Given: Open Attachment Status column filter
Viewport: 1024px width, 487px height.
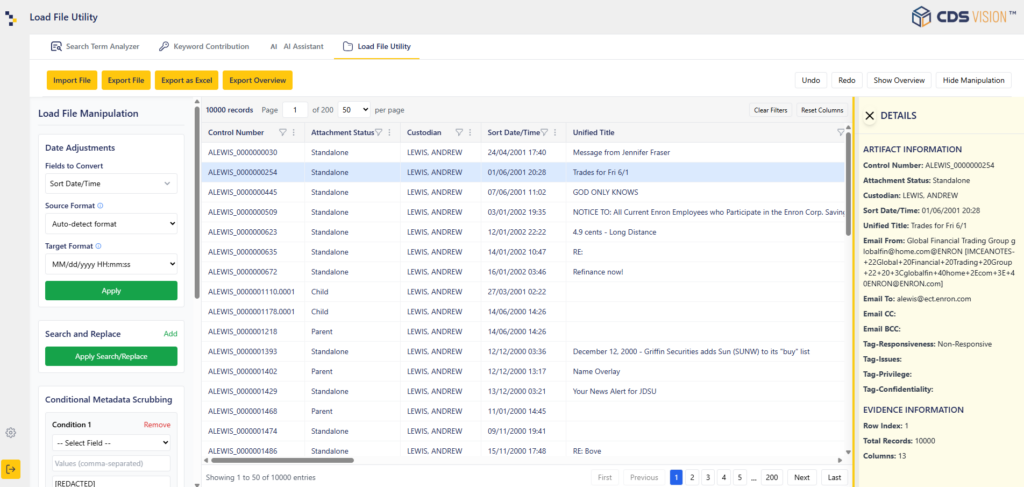Looking at the screenshot, I should (x=378, y=133).
